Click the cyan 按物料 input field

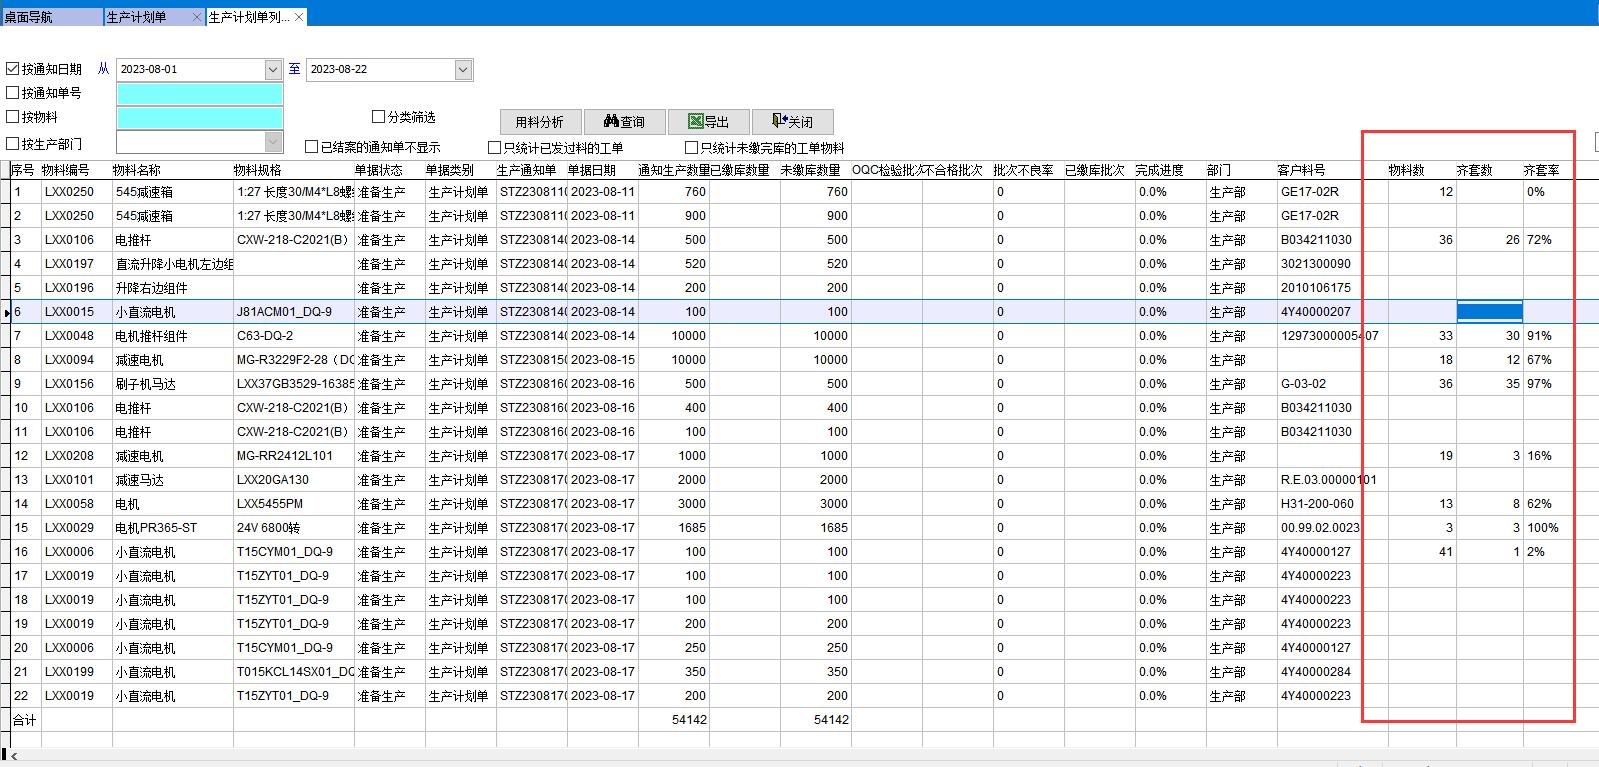pyautogui.click(x=200, y=118)
